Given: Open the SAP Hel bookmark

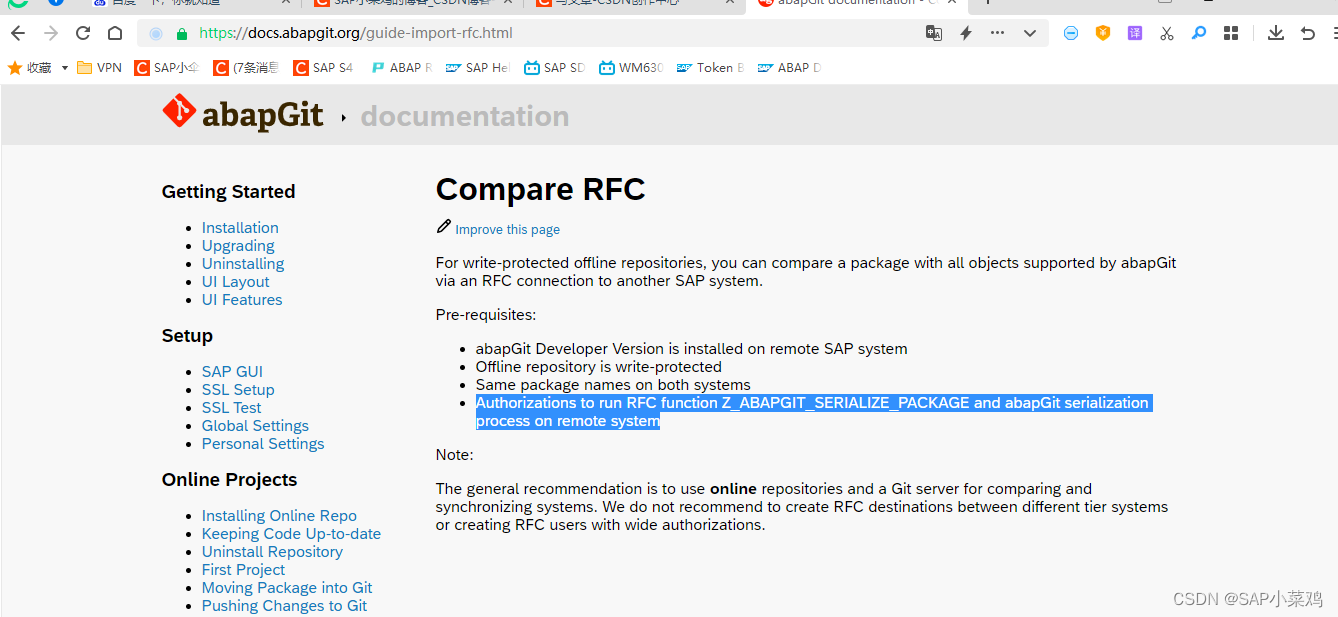Looking at the screenshot, I should [478, 68].
